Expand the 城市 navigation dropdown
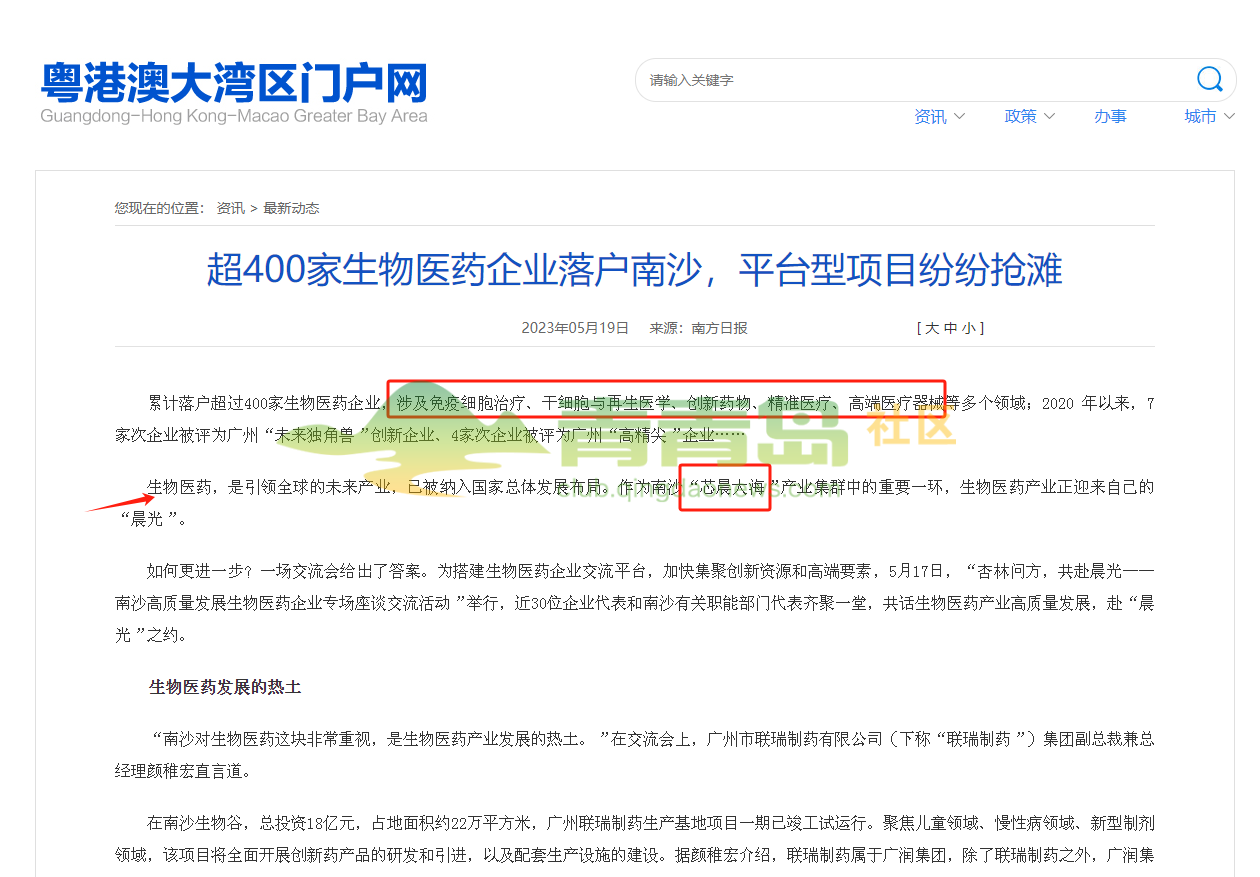The height and width of the screenshot is (877, 1260). (1209, 116)
